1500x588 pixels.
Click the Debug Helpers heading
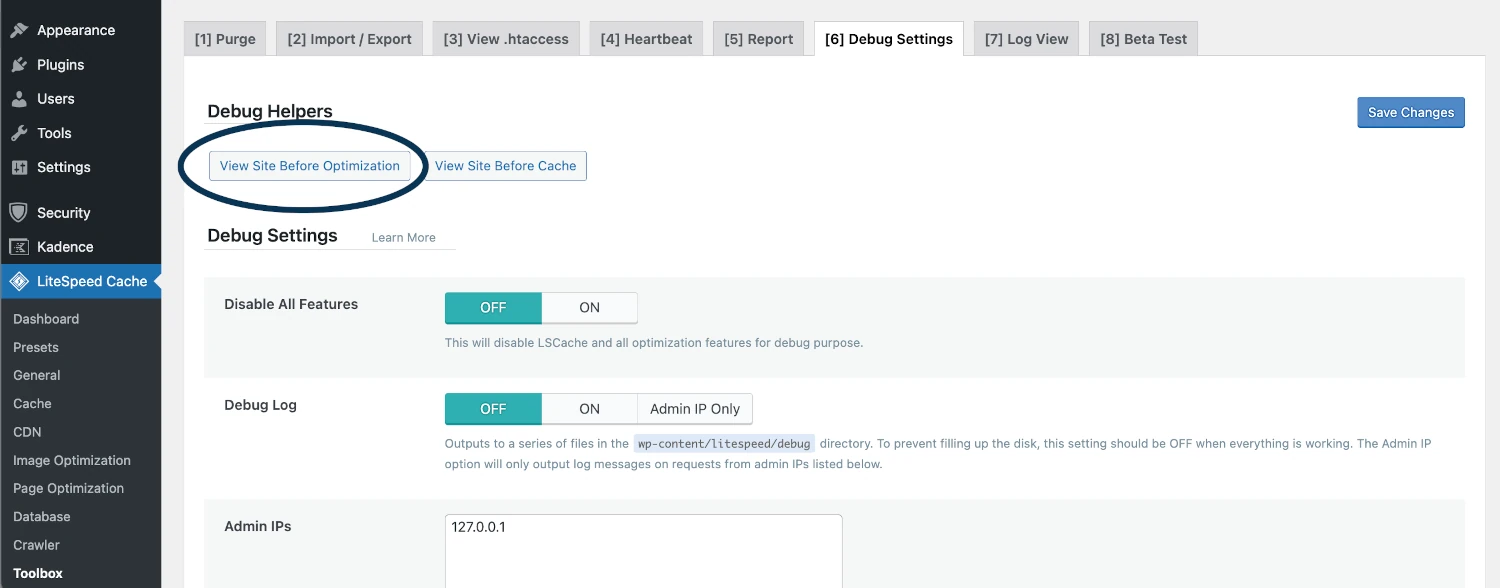[270, 111]
